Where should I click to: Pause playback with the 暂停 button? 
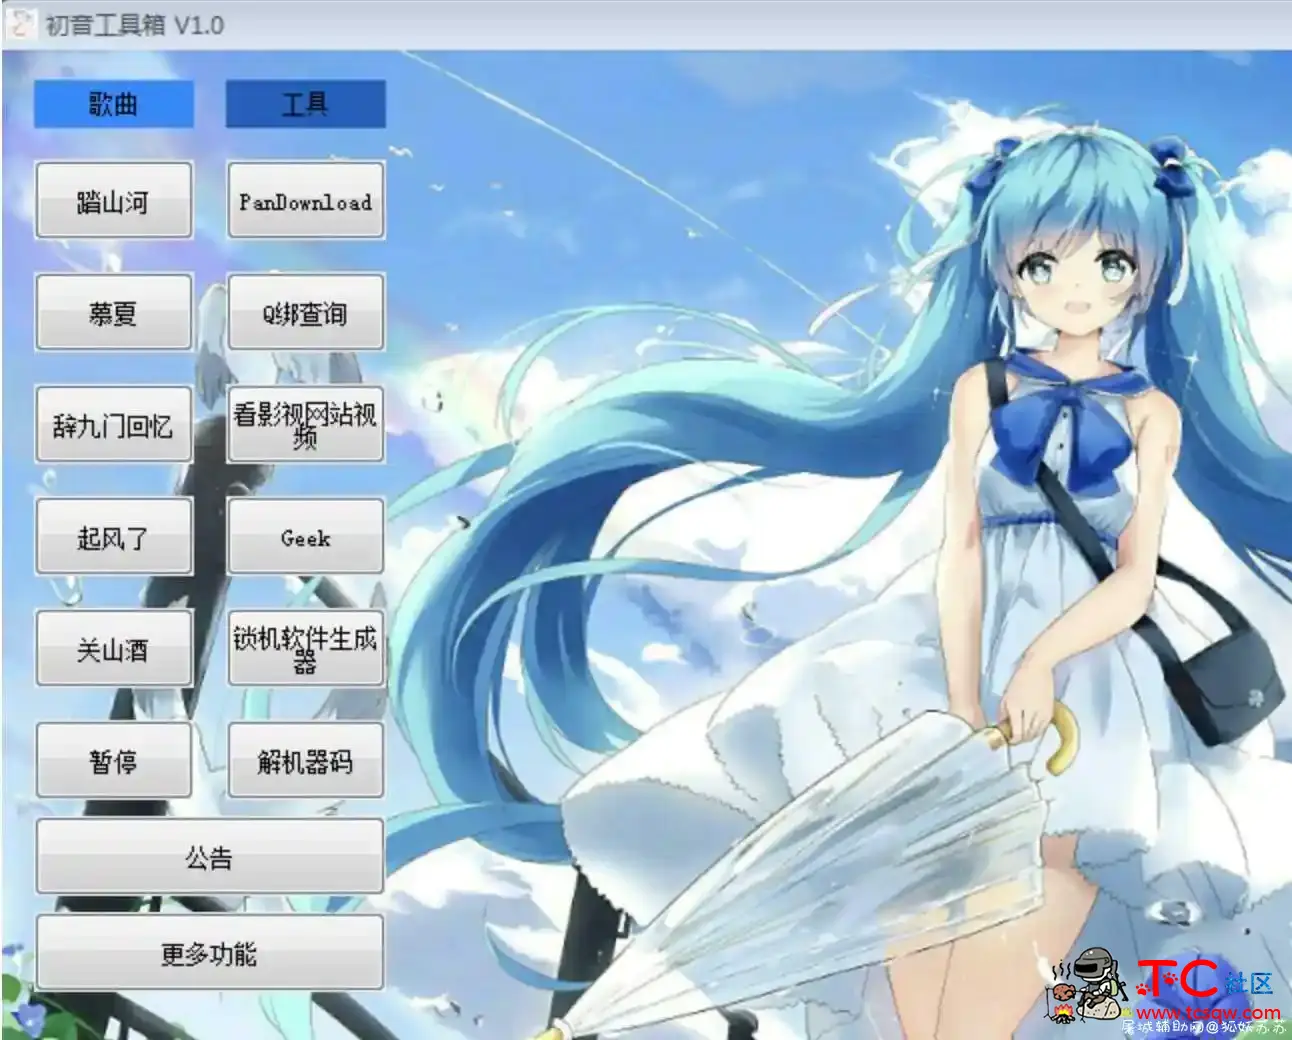coord(113,761)
